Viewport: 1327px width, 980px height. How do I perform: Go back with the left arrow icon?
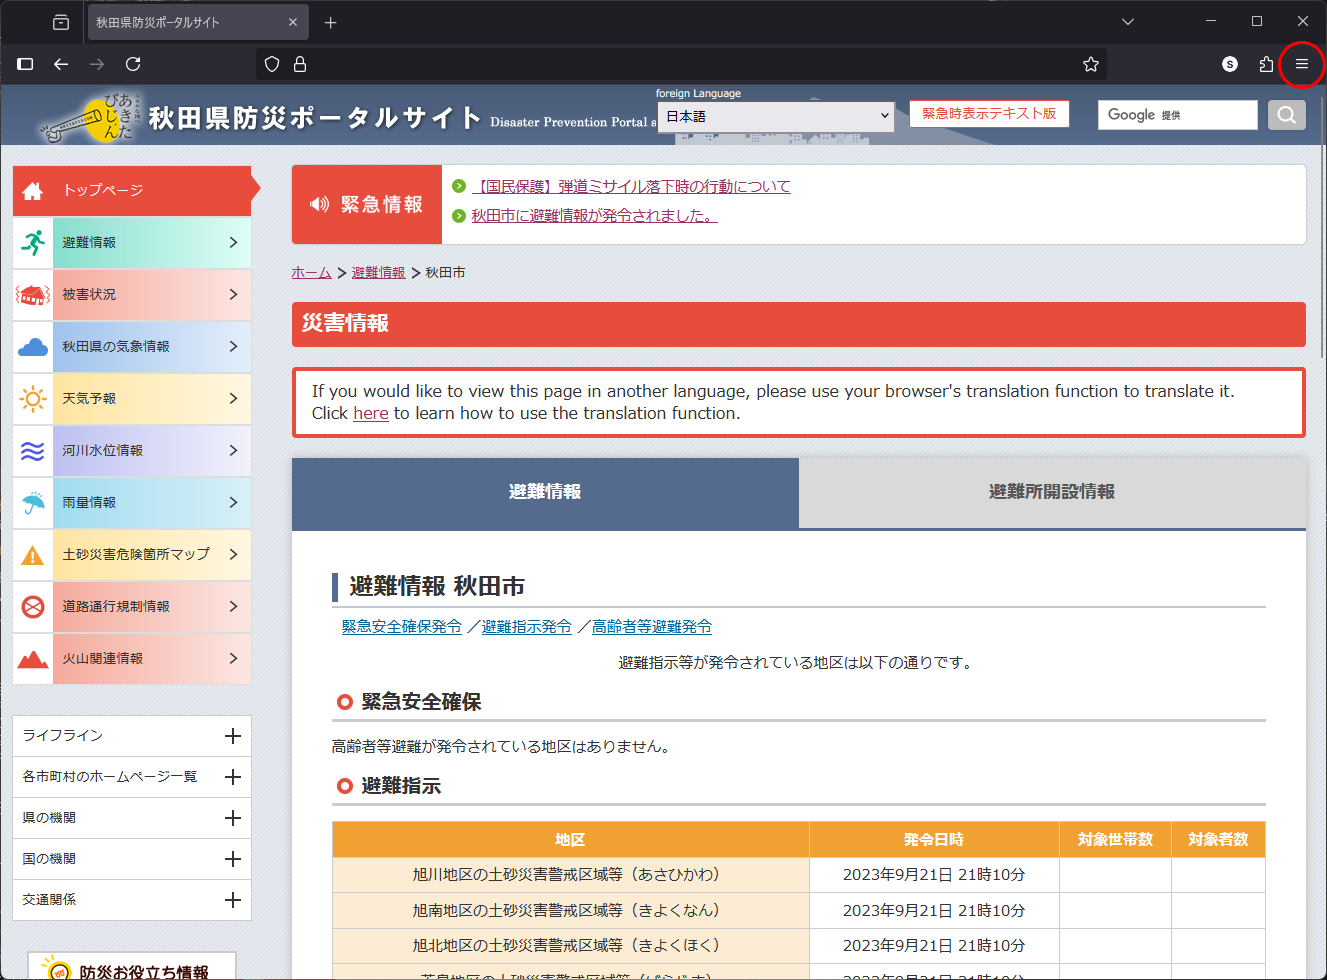[x=61, y=64]
